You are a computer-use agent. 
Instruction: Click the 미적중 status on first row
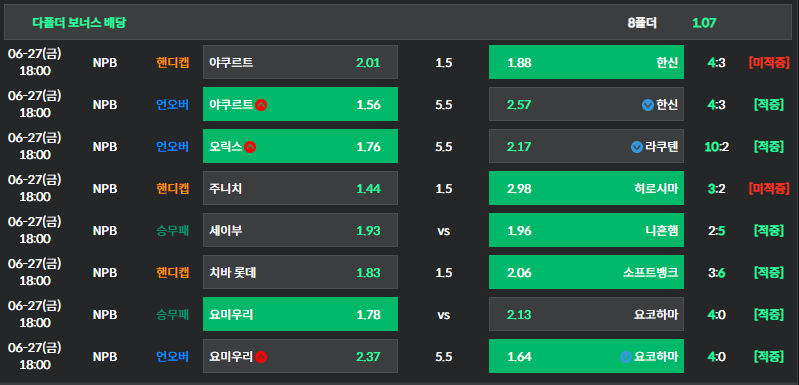(x=769, y=63)
